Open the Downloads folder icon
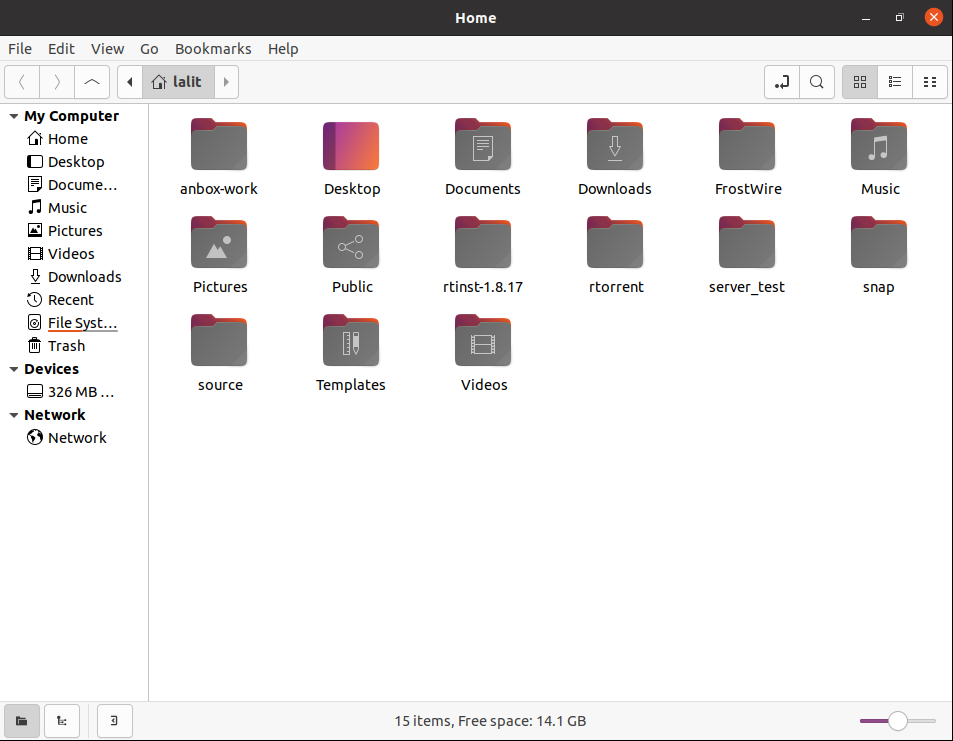This screenshot has width=953, height=741. [614, 146]
